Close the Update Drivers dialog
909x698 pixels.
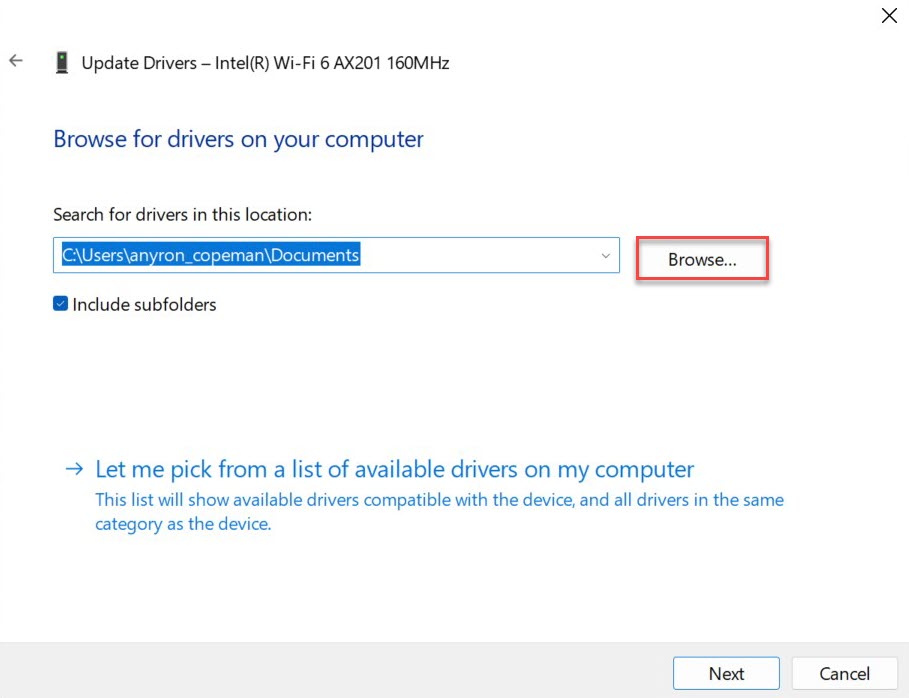pyautogui.click(x=889, y=15)
